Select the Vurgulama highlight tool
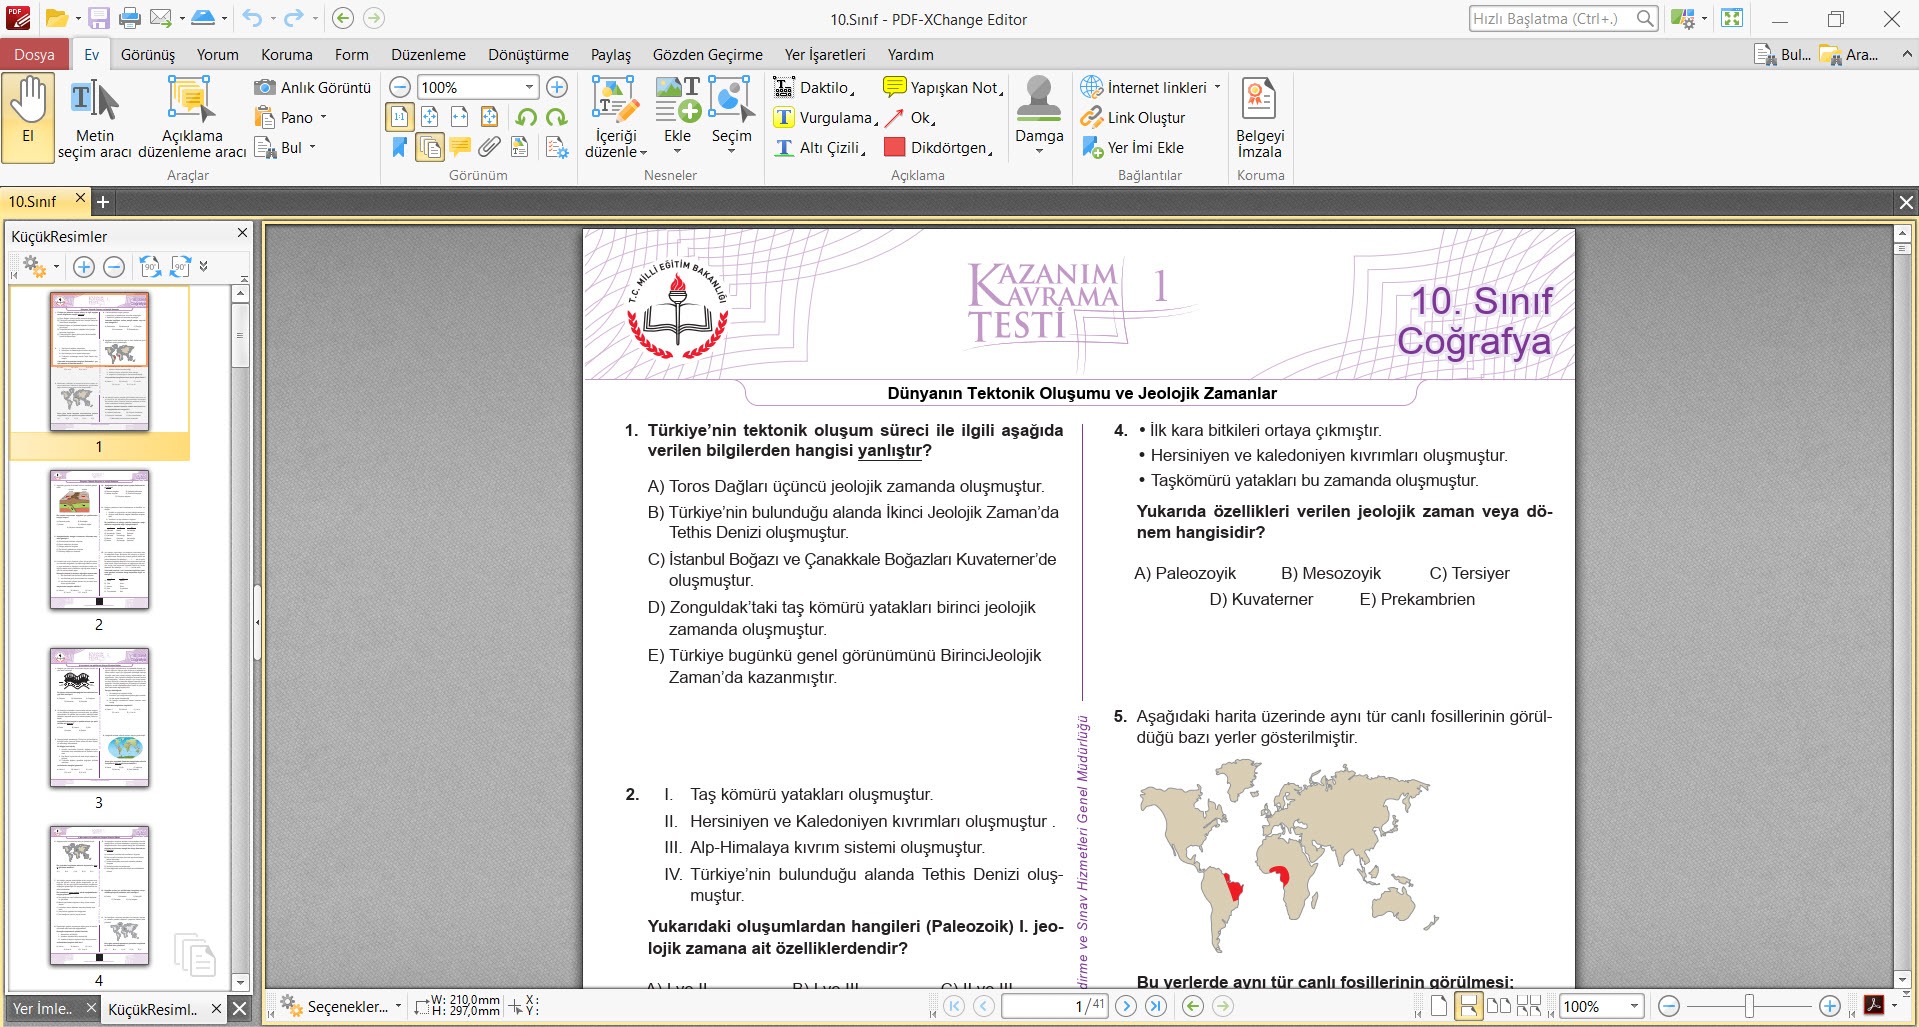1919x1027 pixels. point(824,118)
